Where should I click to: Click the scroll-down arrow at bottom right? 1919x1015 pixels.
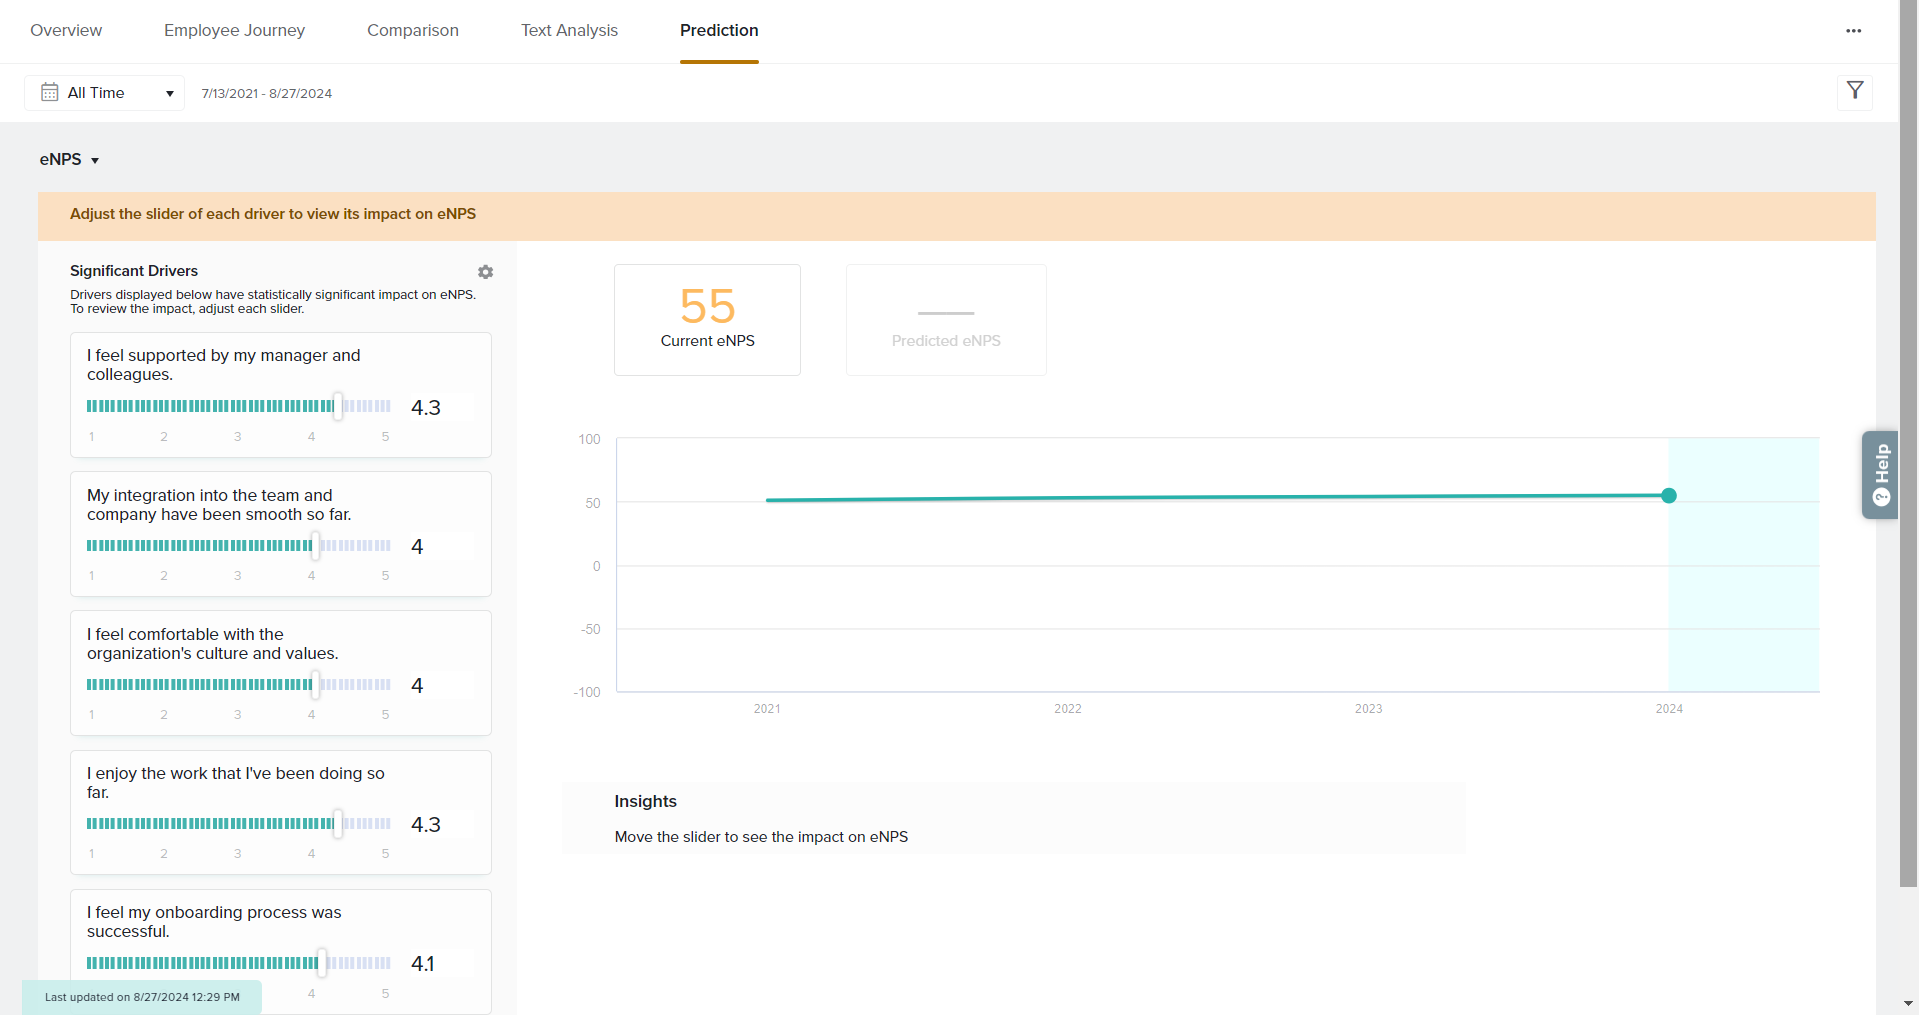(1908, 1002)
